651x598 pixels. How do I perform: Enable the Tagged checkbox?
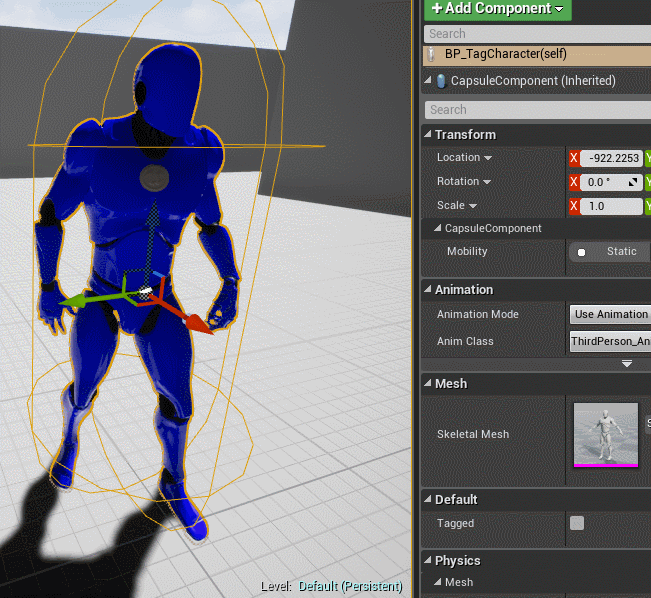[577, 523]
